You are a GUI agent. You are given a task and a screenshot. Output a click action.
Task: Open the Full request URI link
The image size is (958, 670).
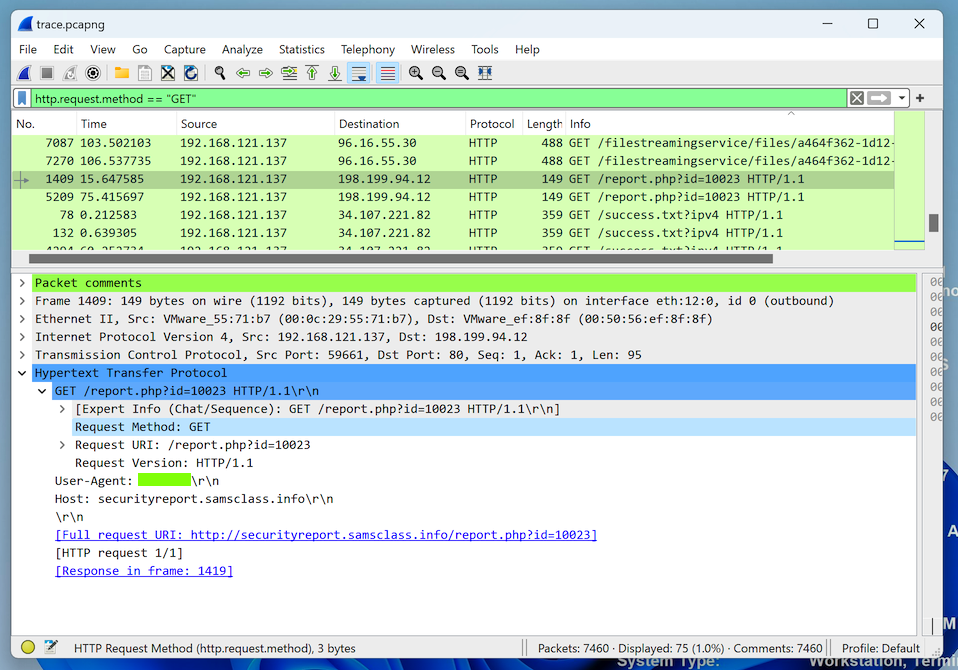point(325,535)
